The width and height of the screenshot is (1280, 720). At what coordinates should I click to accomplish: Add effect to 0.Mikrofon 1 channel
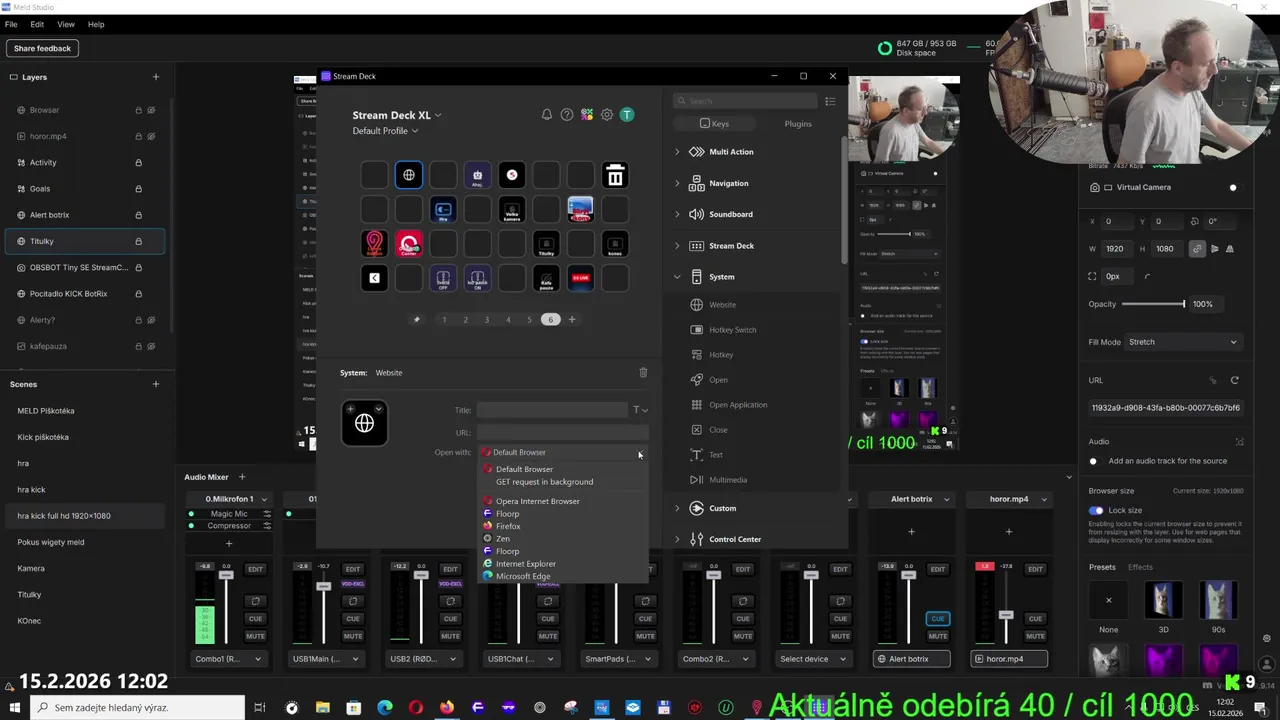(x=228, y=543)
